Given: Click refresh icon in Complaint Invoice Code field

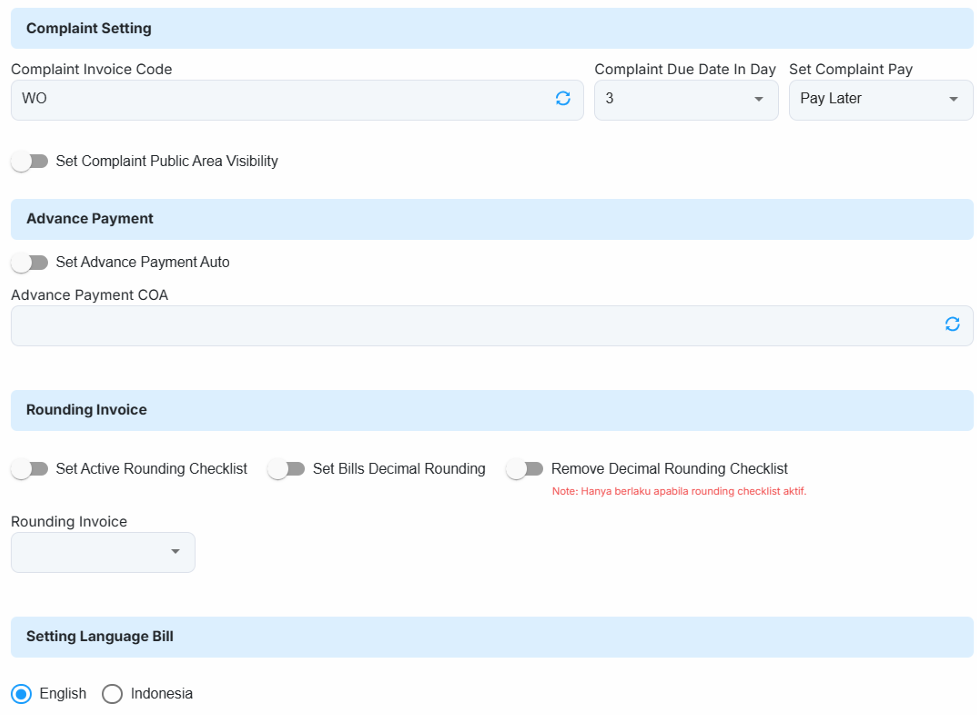Looking at the screenshot, I should point(563,98).
